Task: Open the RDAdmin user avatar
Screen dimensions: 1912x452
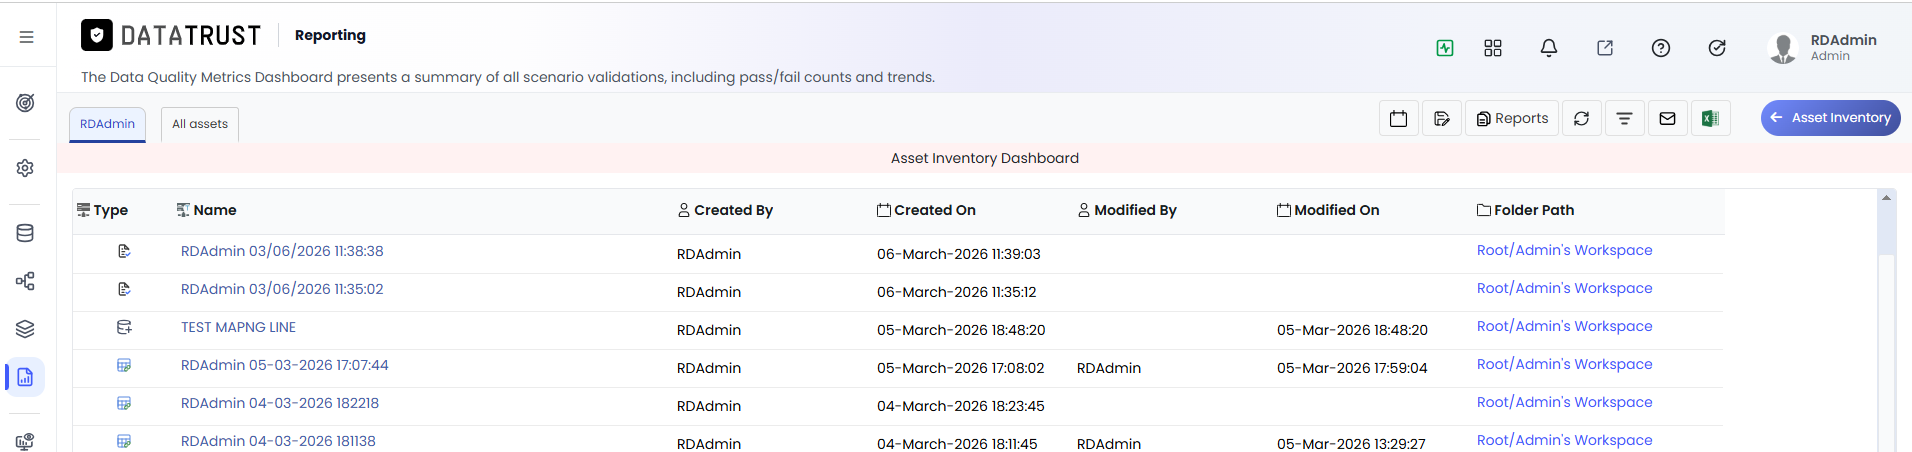Action: pos(1783,48)
